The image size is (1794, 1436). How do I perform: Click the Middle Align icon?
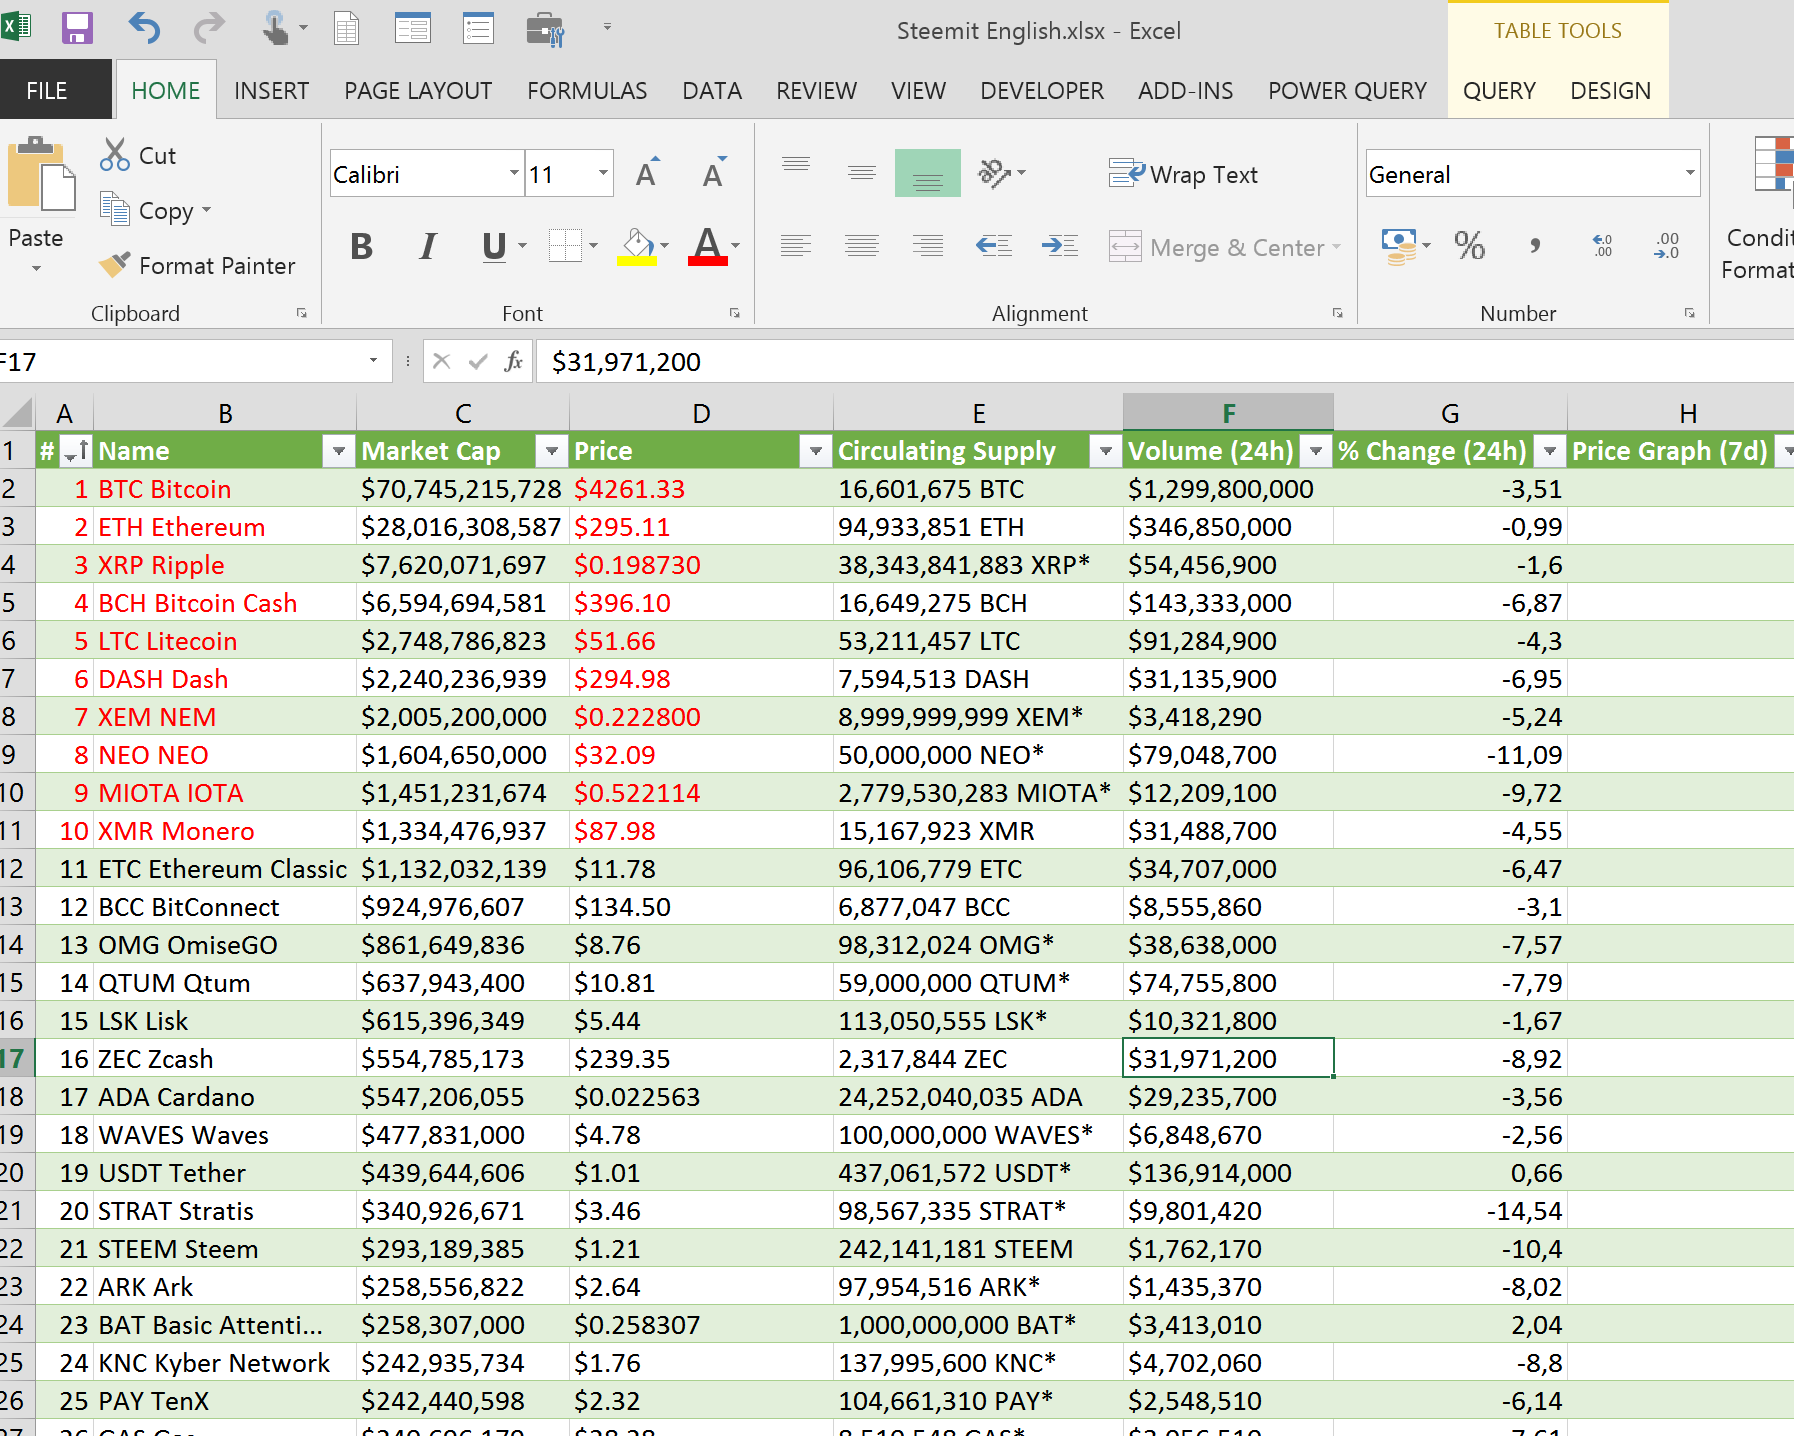pos(862,173)
